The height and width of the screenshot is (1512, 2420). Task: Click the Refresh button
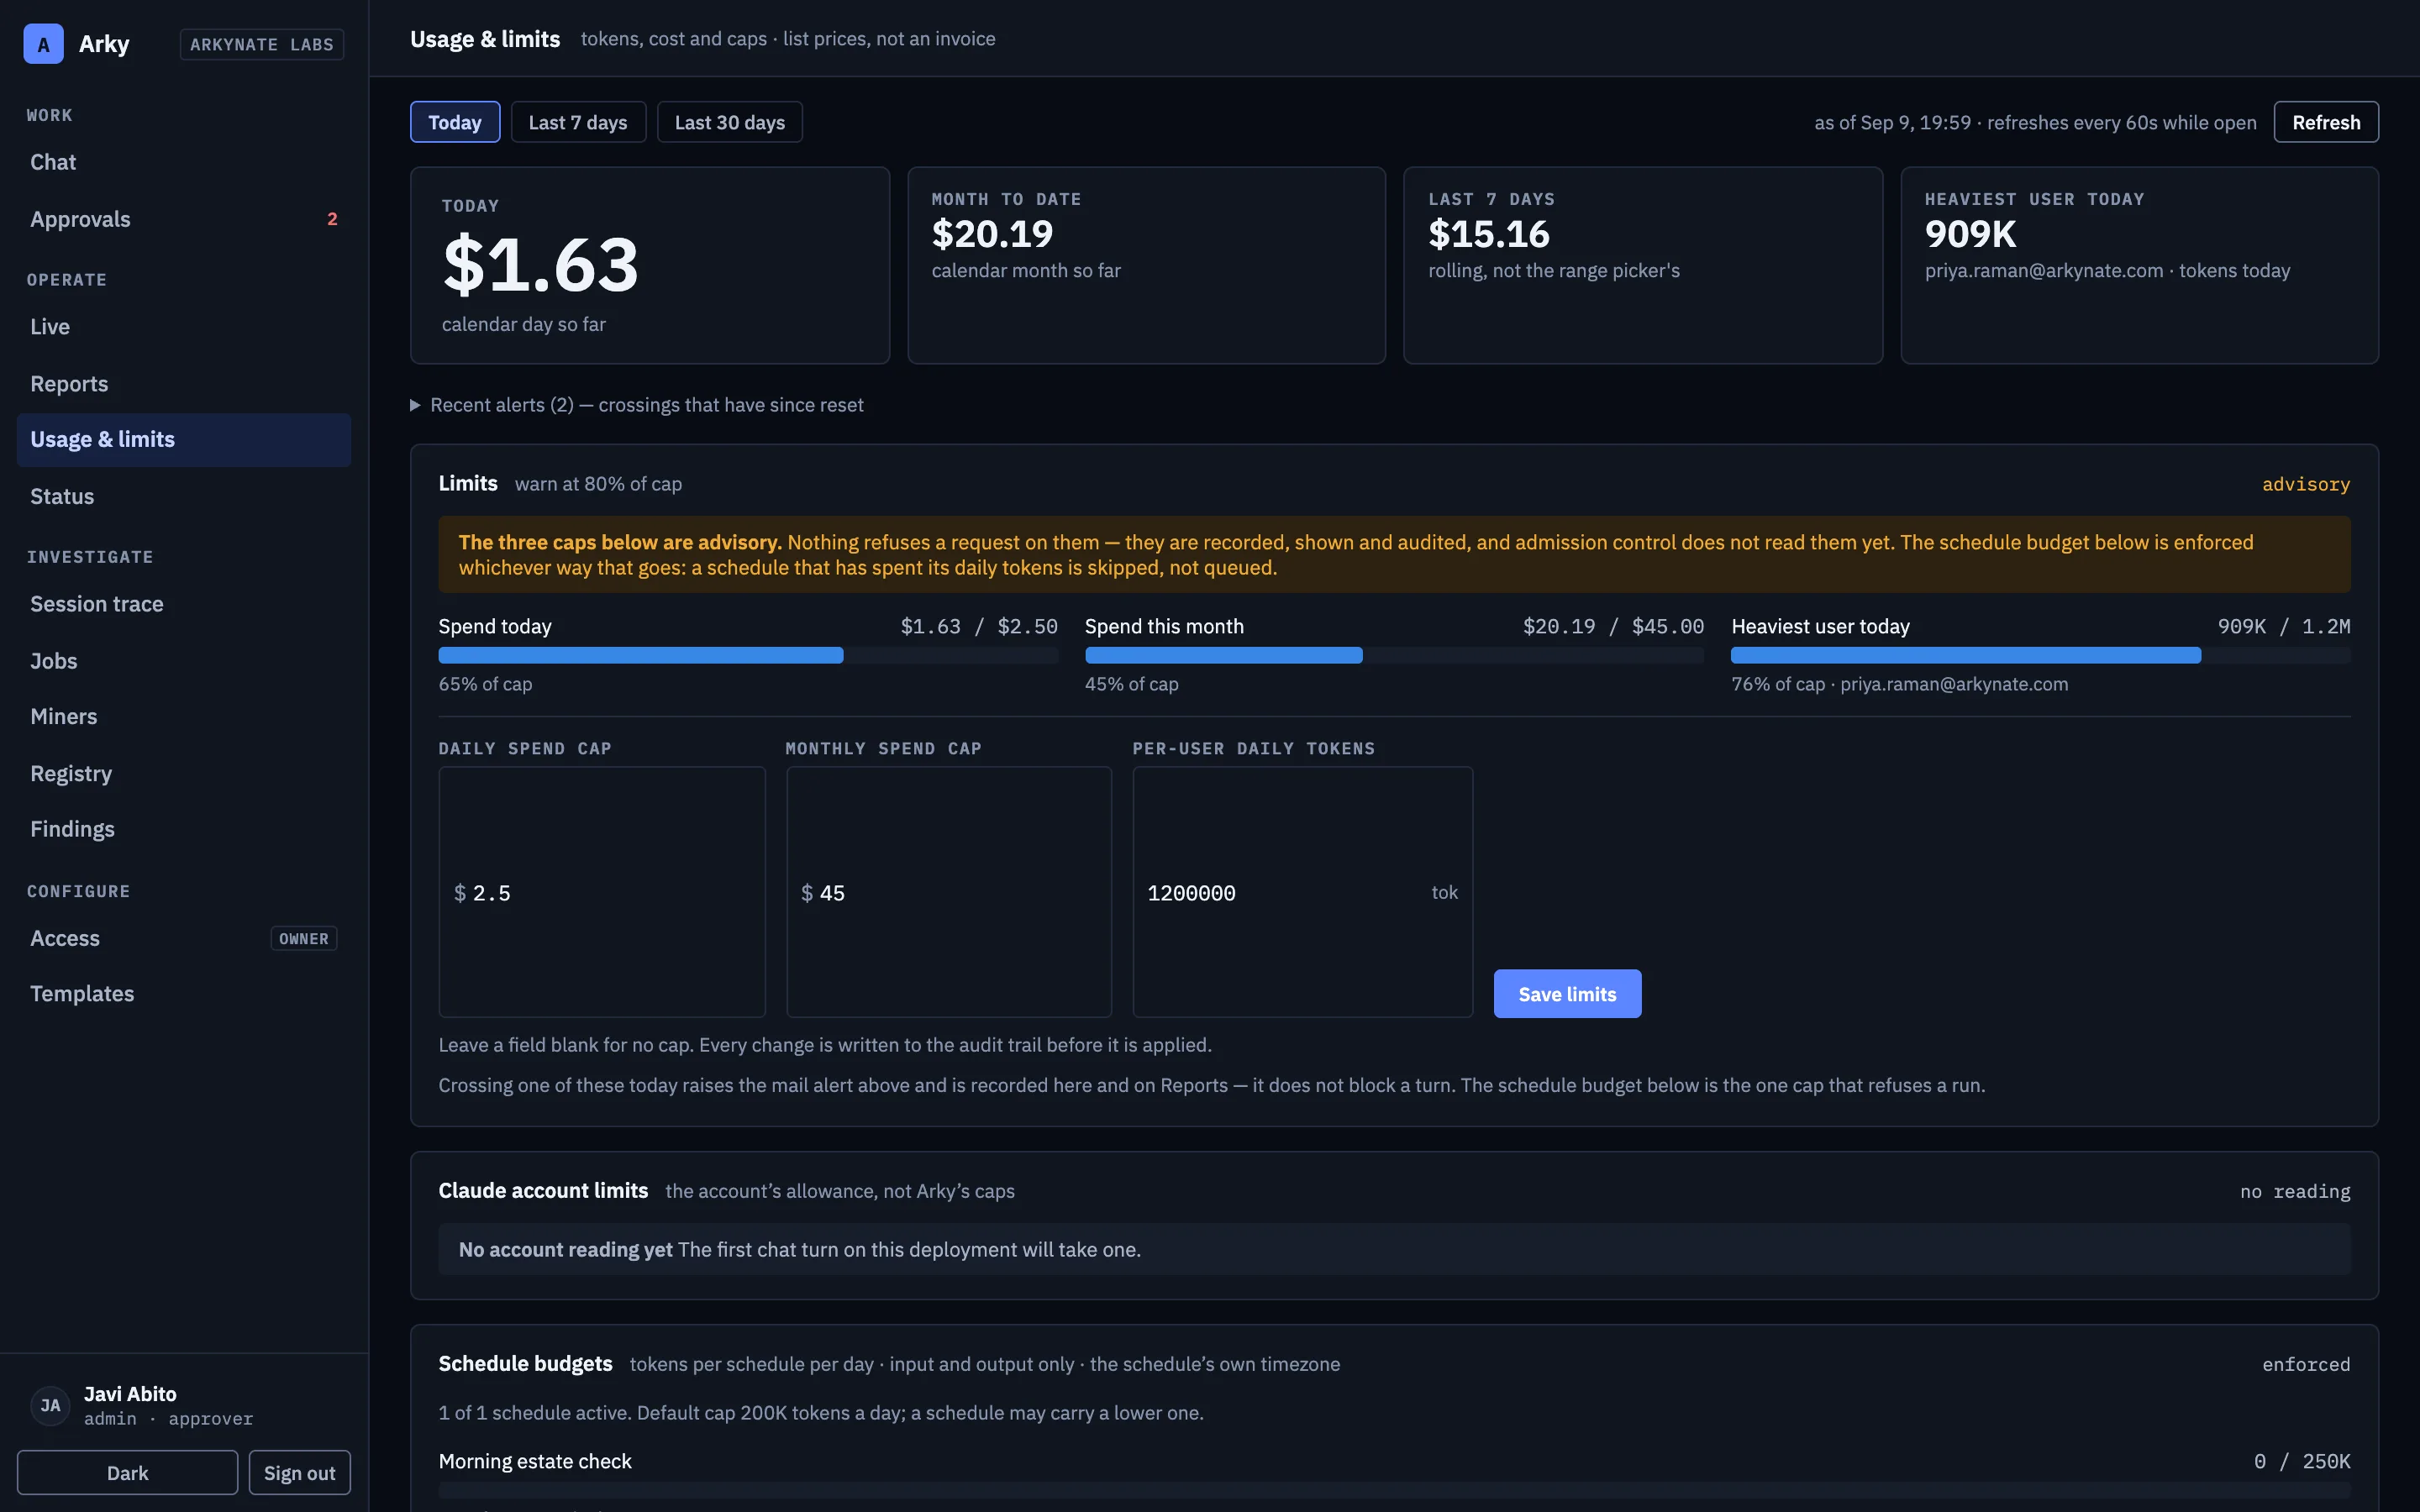(x=2326, y=122)
